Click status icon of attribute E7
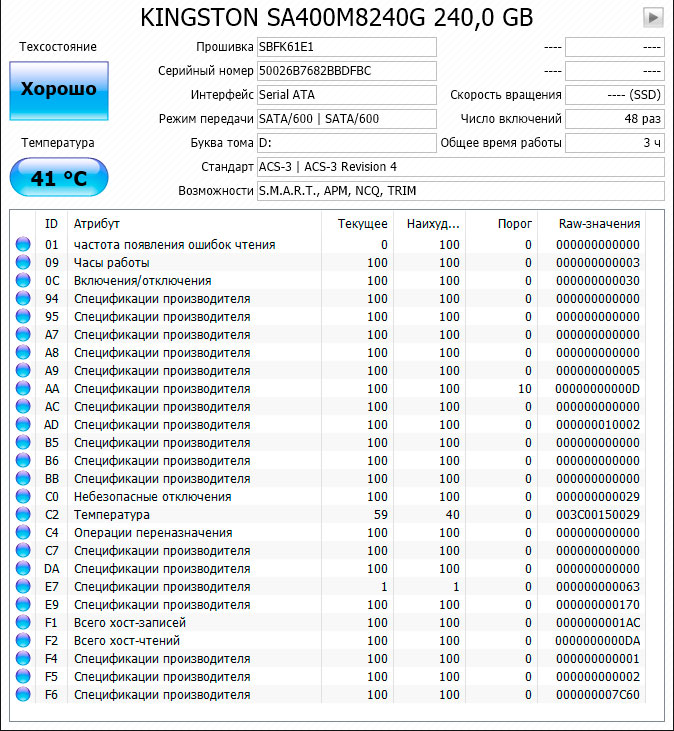674x731 pixels. point(23,586)
